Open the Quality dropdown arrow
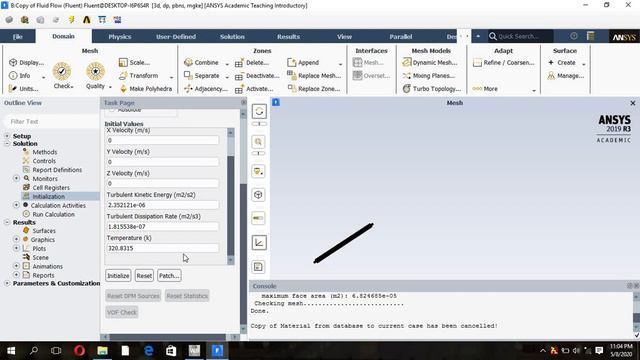The height and width of the screenshot is (360, 640). point(110,87)
